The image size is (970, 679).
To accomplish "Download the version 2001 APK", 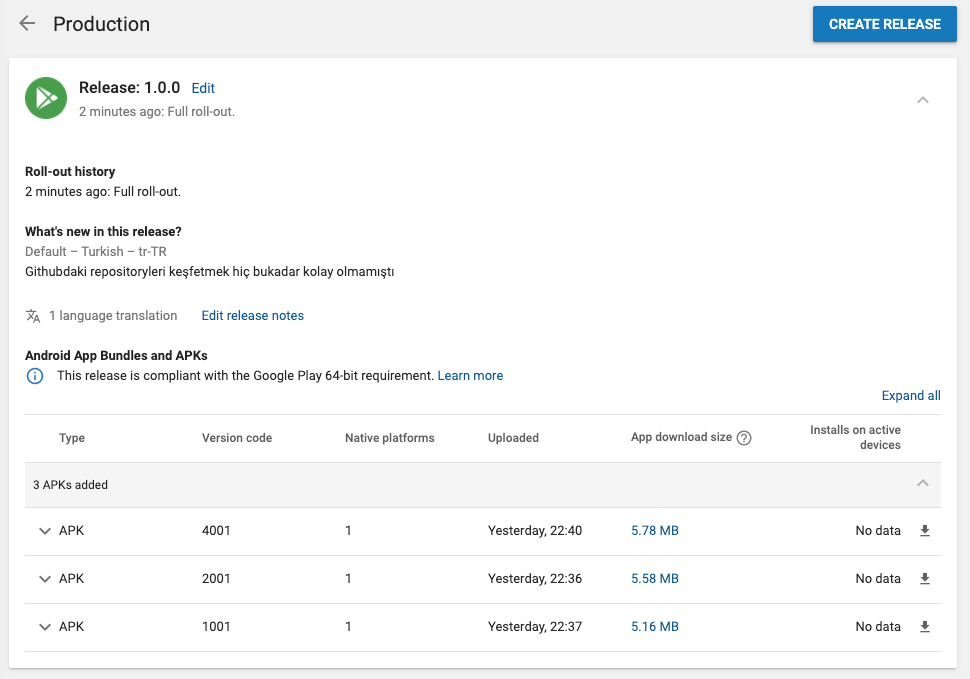I will [x=924, y=579].
